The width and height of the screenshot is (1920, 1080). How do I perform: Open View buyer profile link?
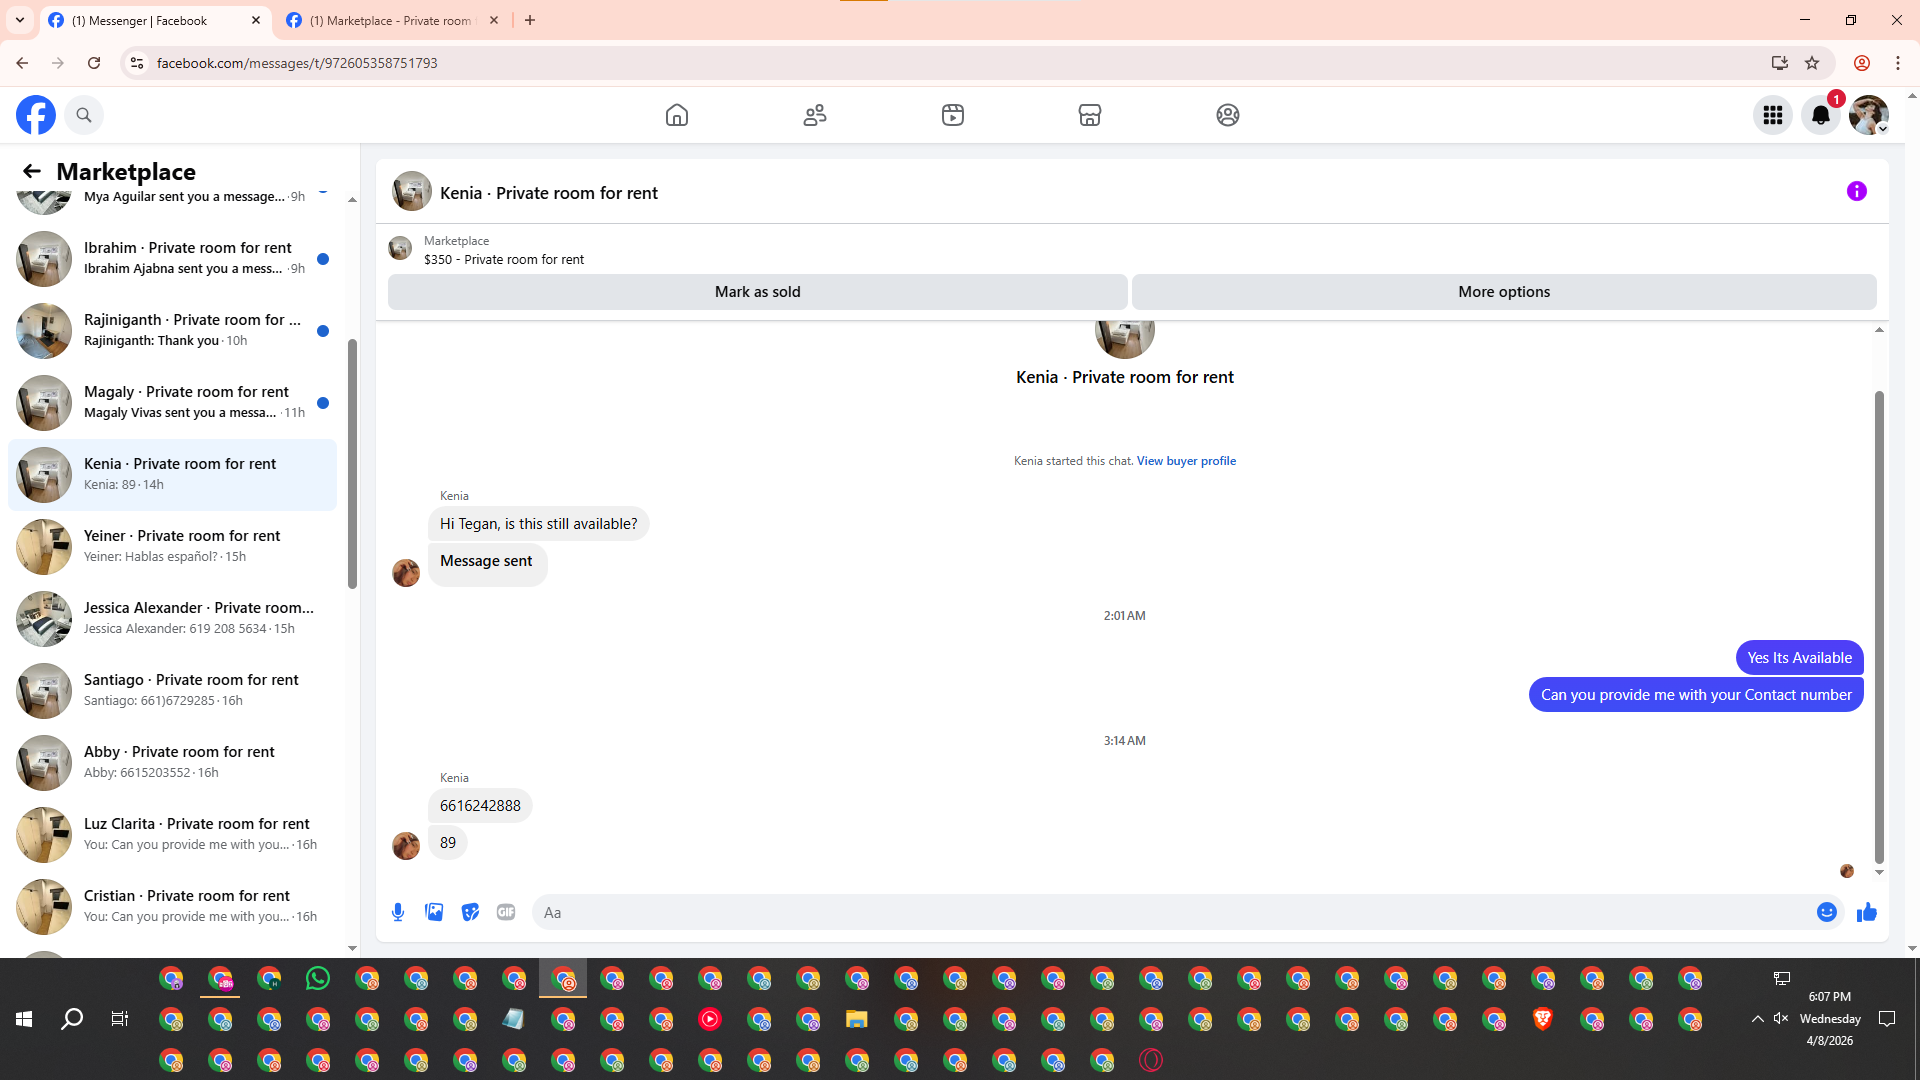[1186, 461]
